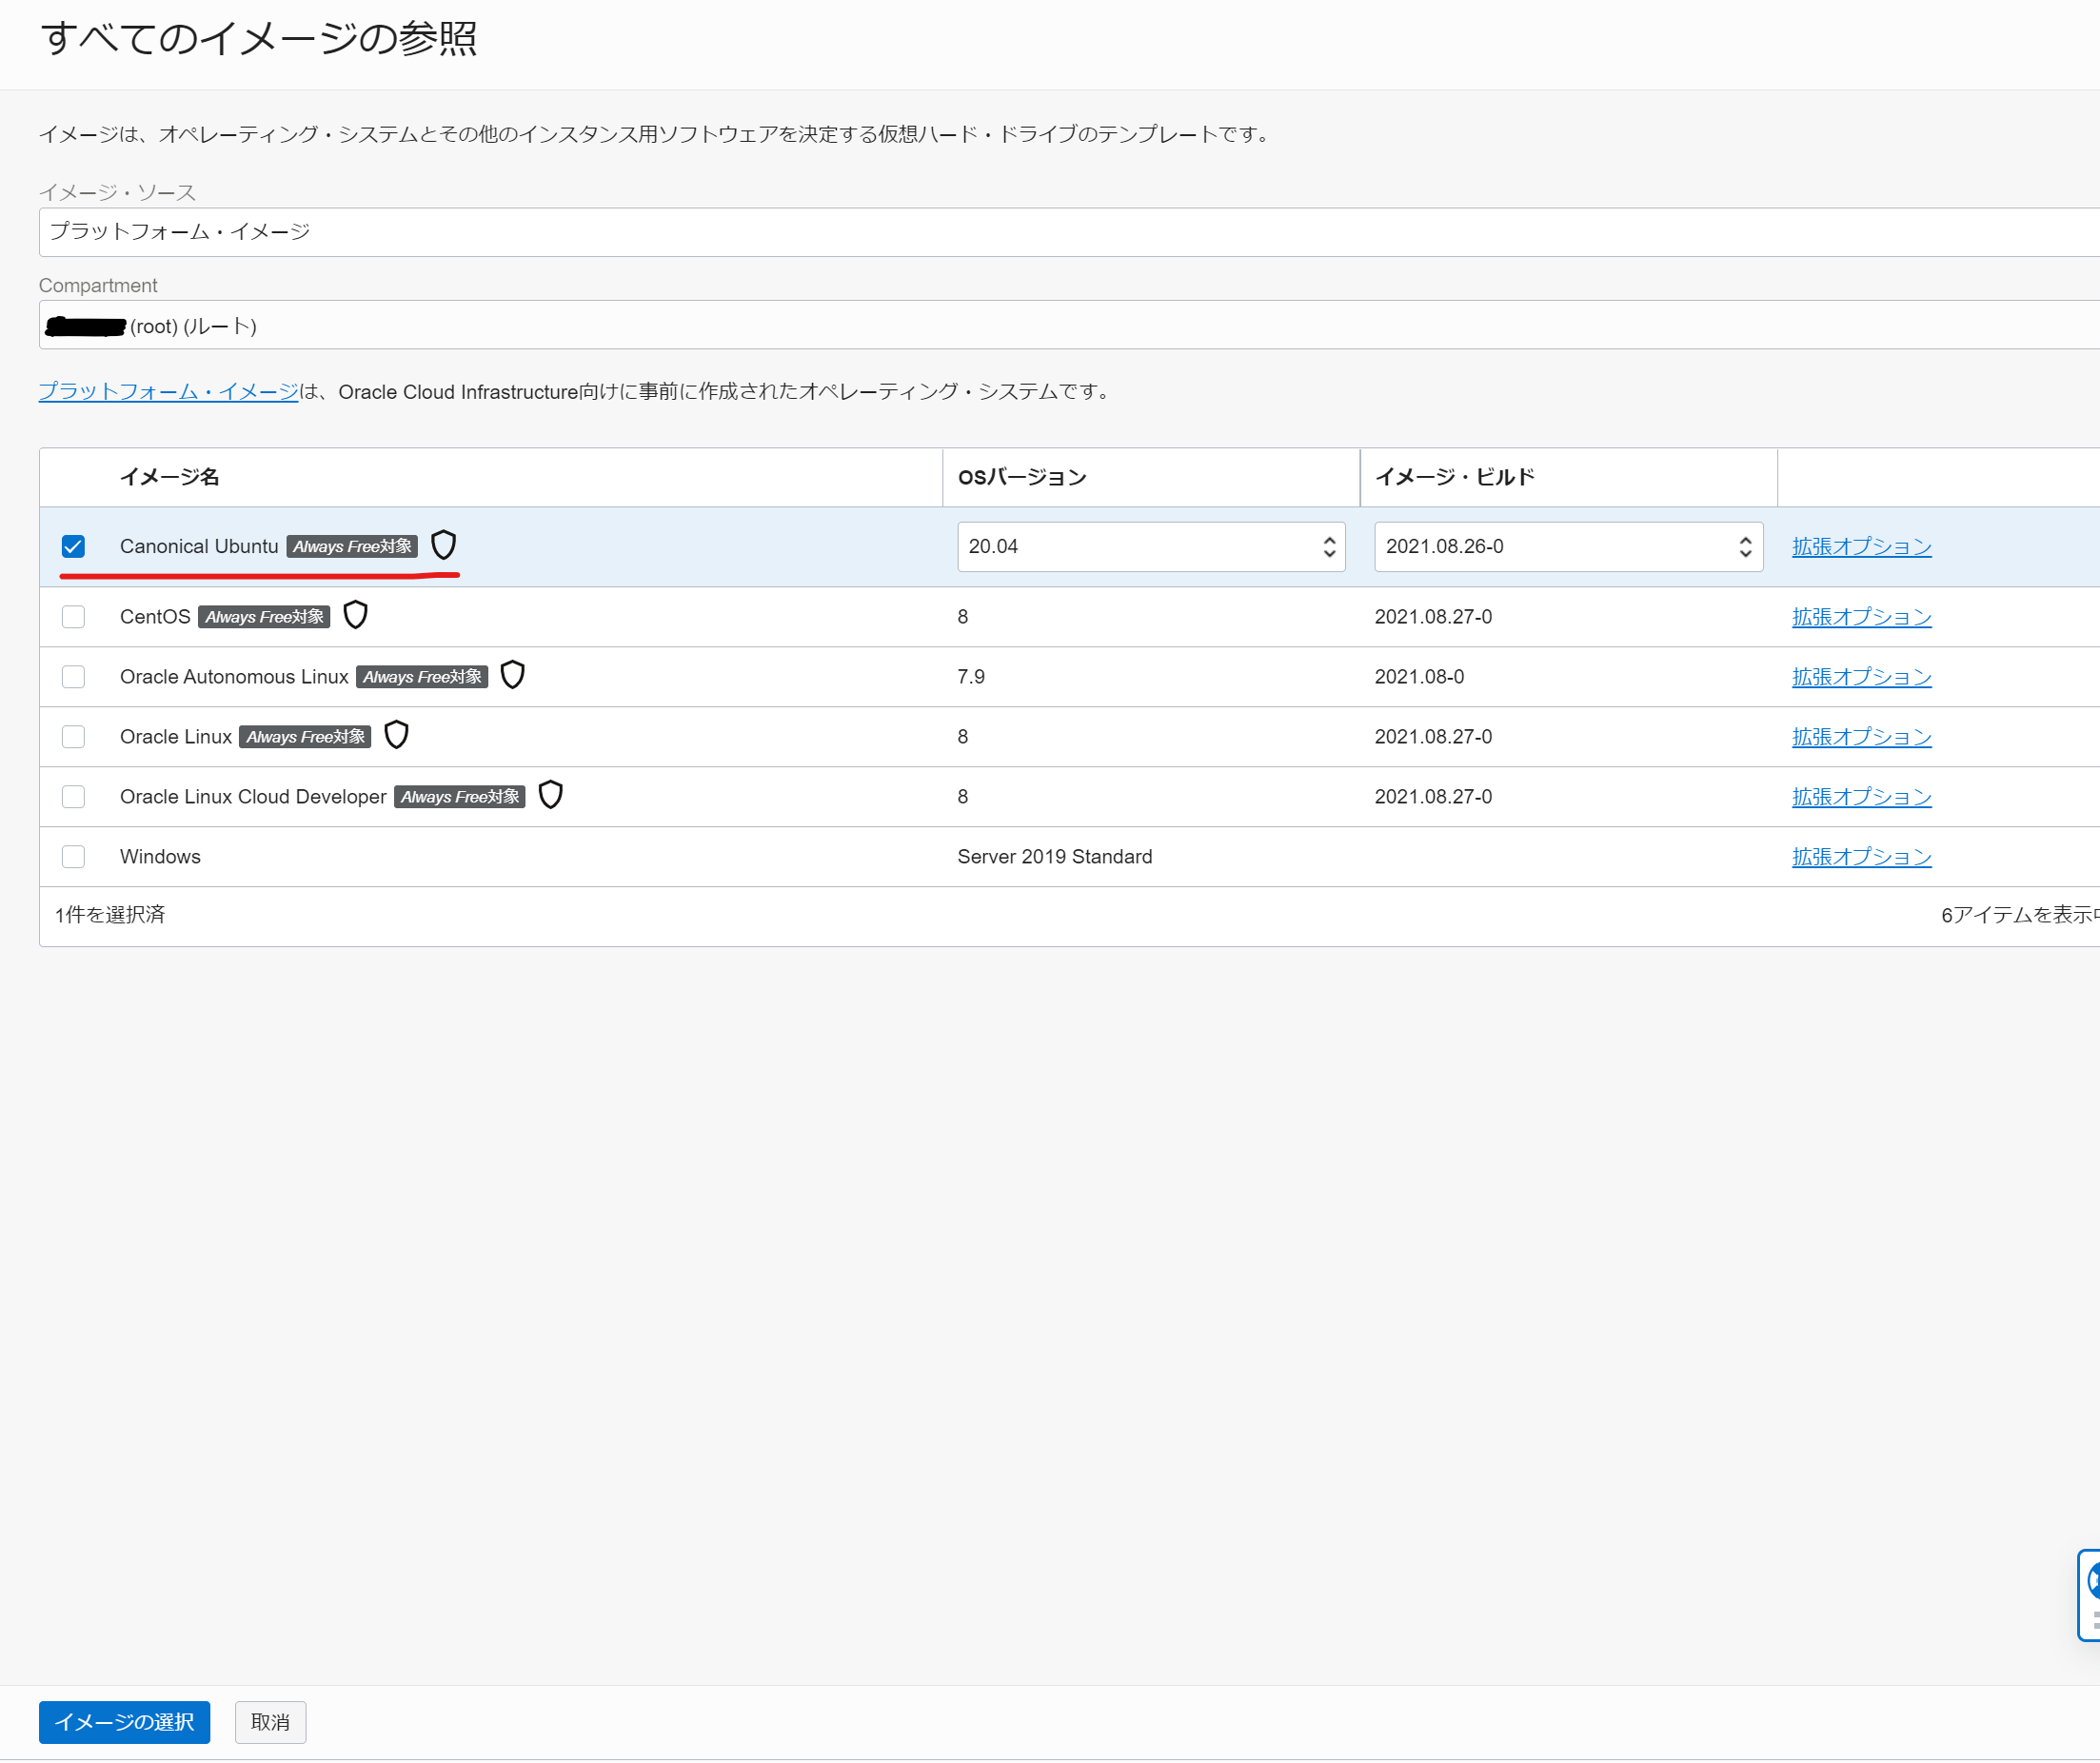The image size is (2100, 1763).
Task: Open 拡張オプション link for Windows row
Action: (x=1860, y=857)
